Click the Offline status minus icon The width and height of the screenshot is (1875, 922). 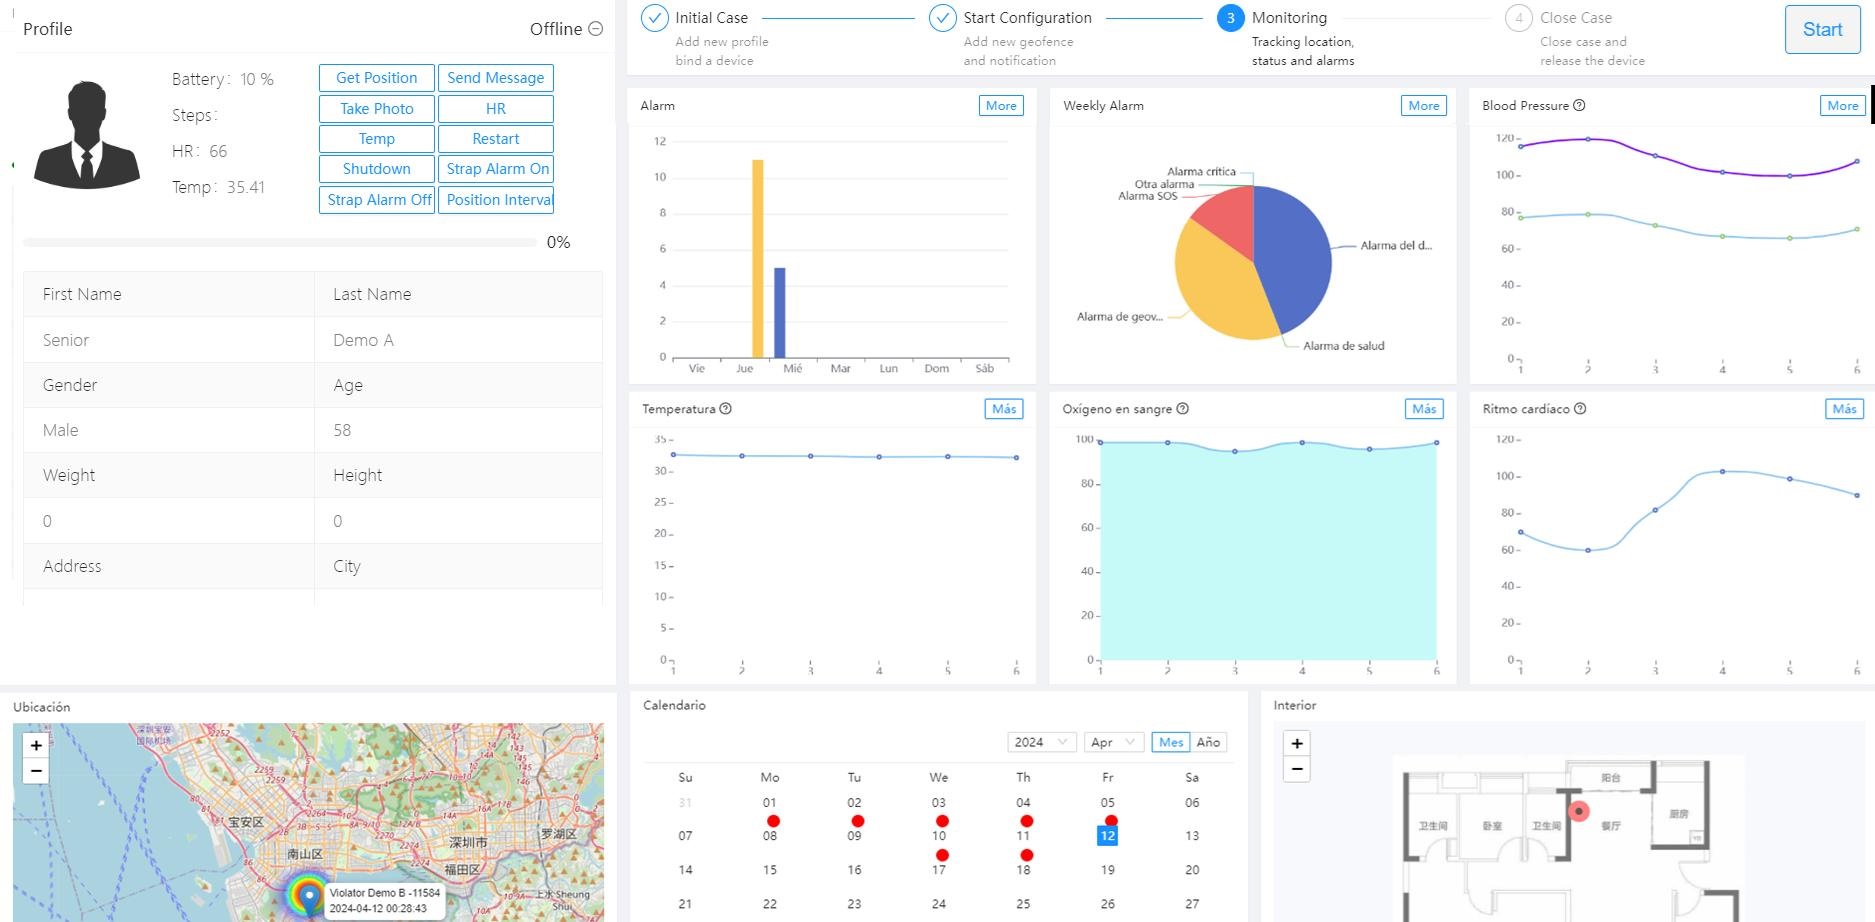[x=596, y=29]
